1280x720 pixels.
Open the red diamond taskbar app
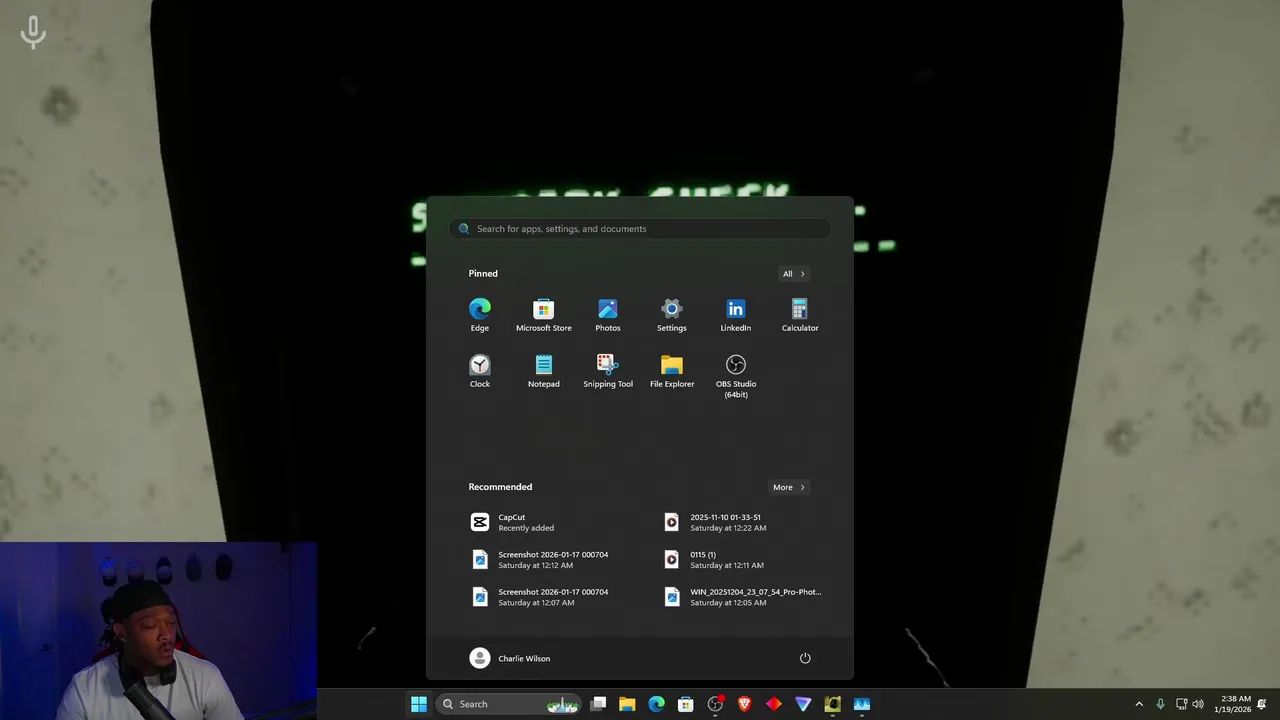click(x=774, y=704)
